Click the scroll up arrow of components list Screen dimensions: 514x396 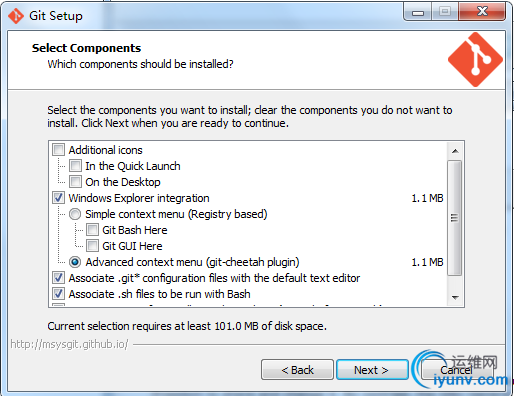tap(455, 151)
